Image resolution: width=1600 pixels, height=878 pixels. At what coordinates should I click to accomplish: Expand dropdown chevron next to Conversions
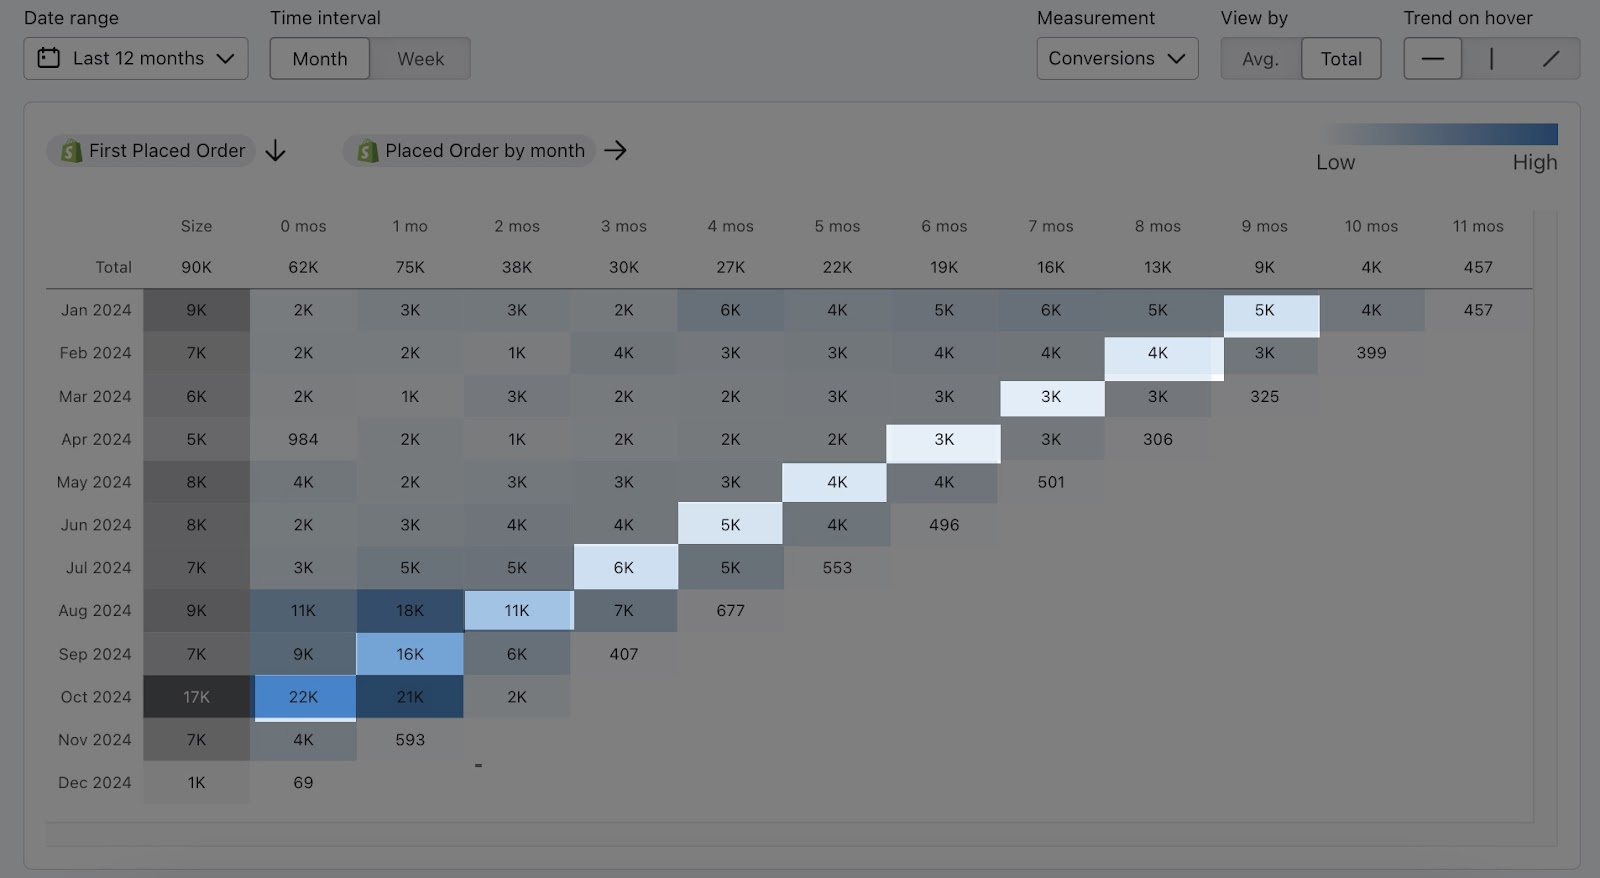pos(1176,59)
